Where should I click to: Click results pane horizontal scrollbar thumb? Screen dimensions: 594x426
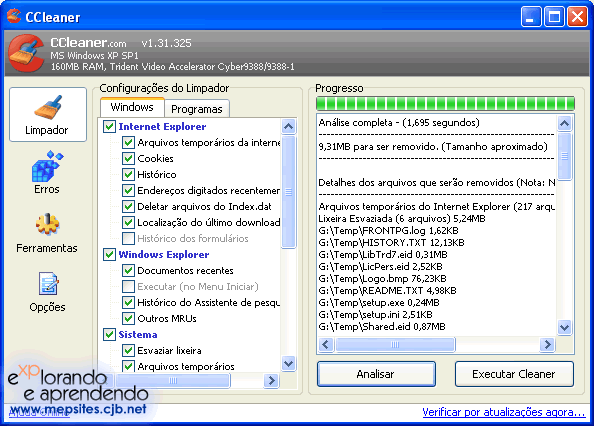tap(395, 345)
